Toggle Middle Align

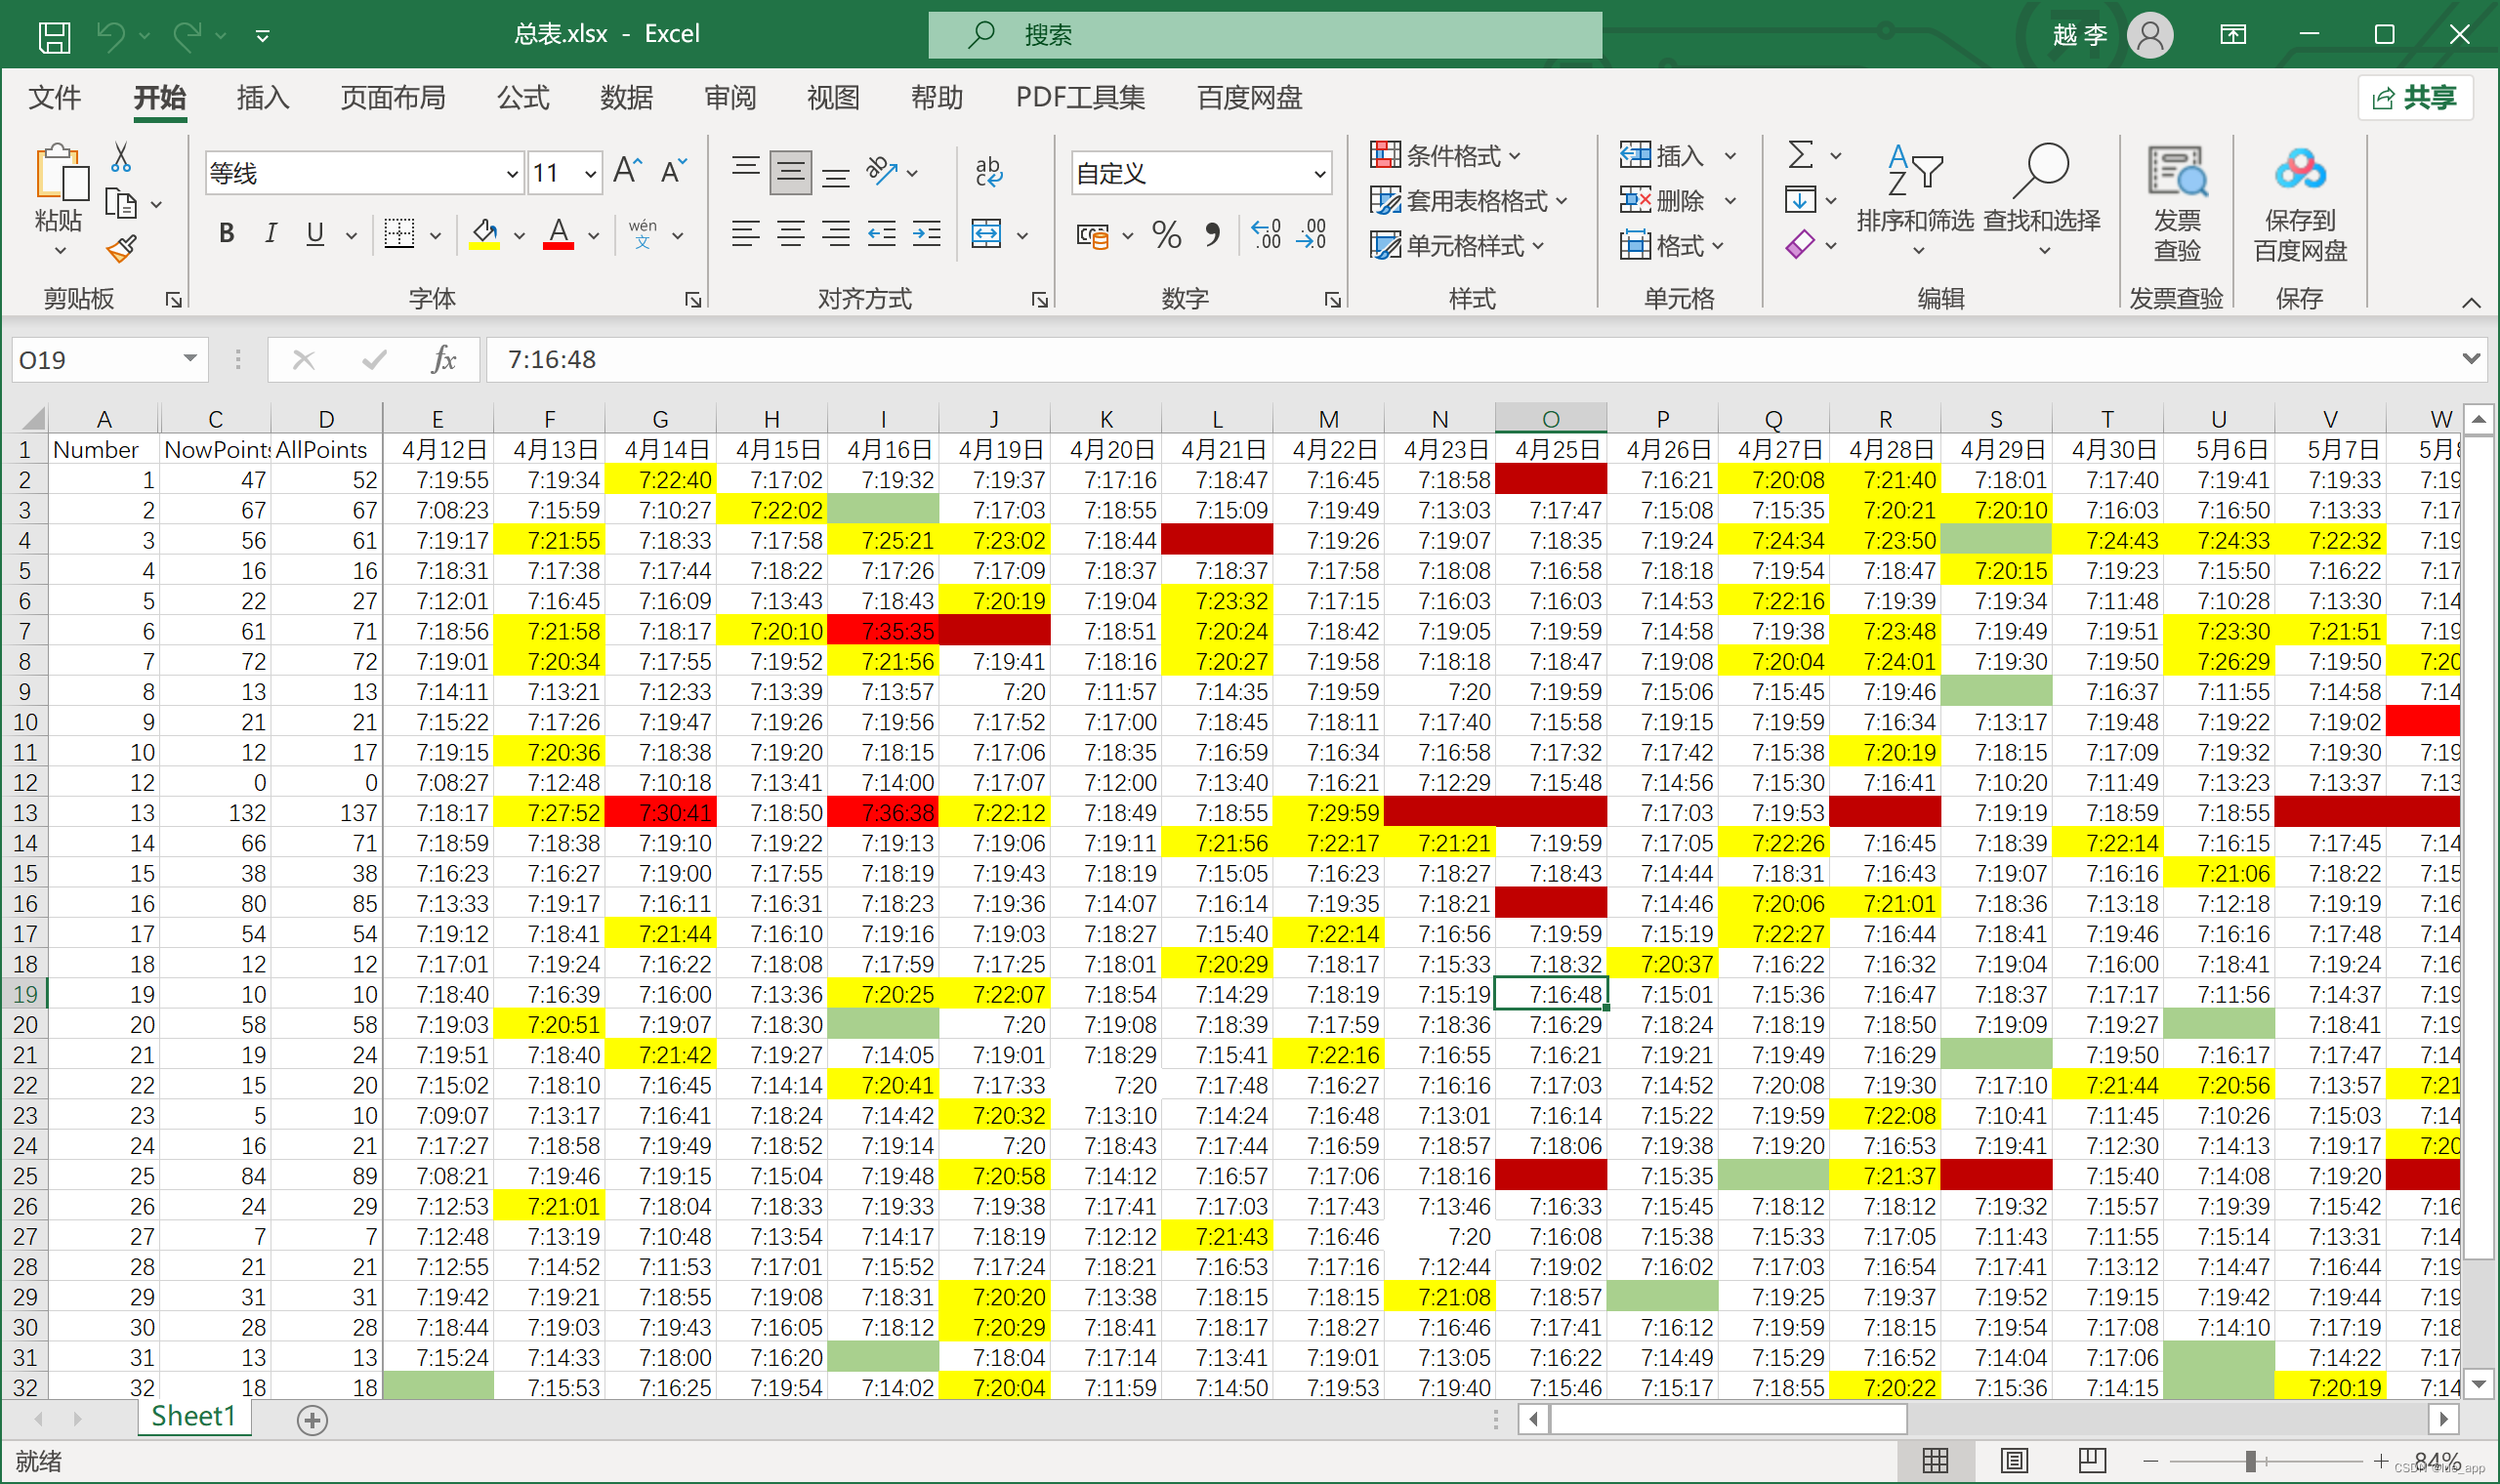[x=790, y=172]
